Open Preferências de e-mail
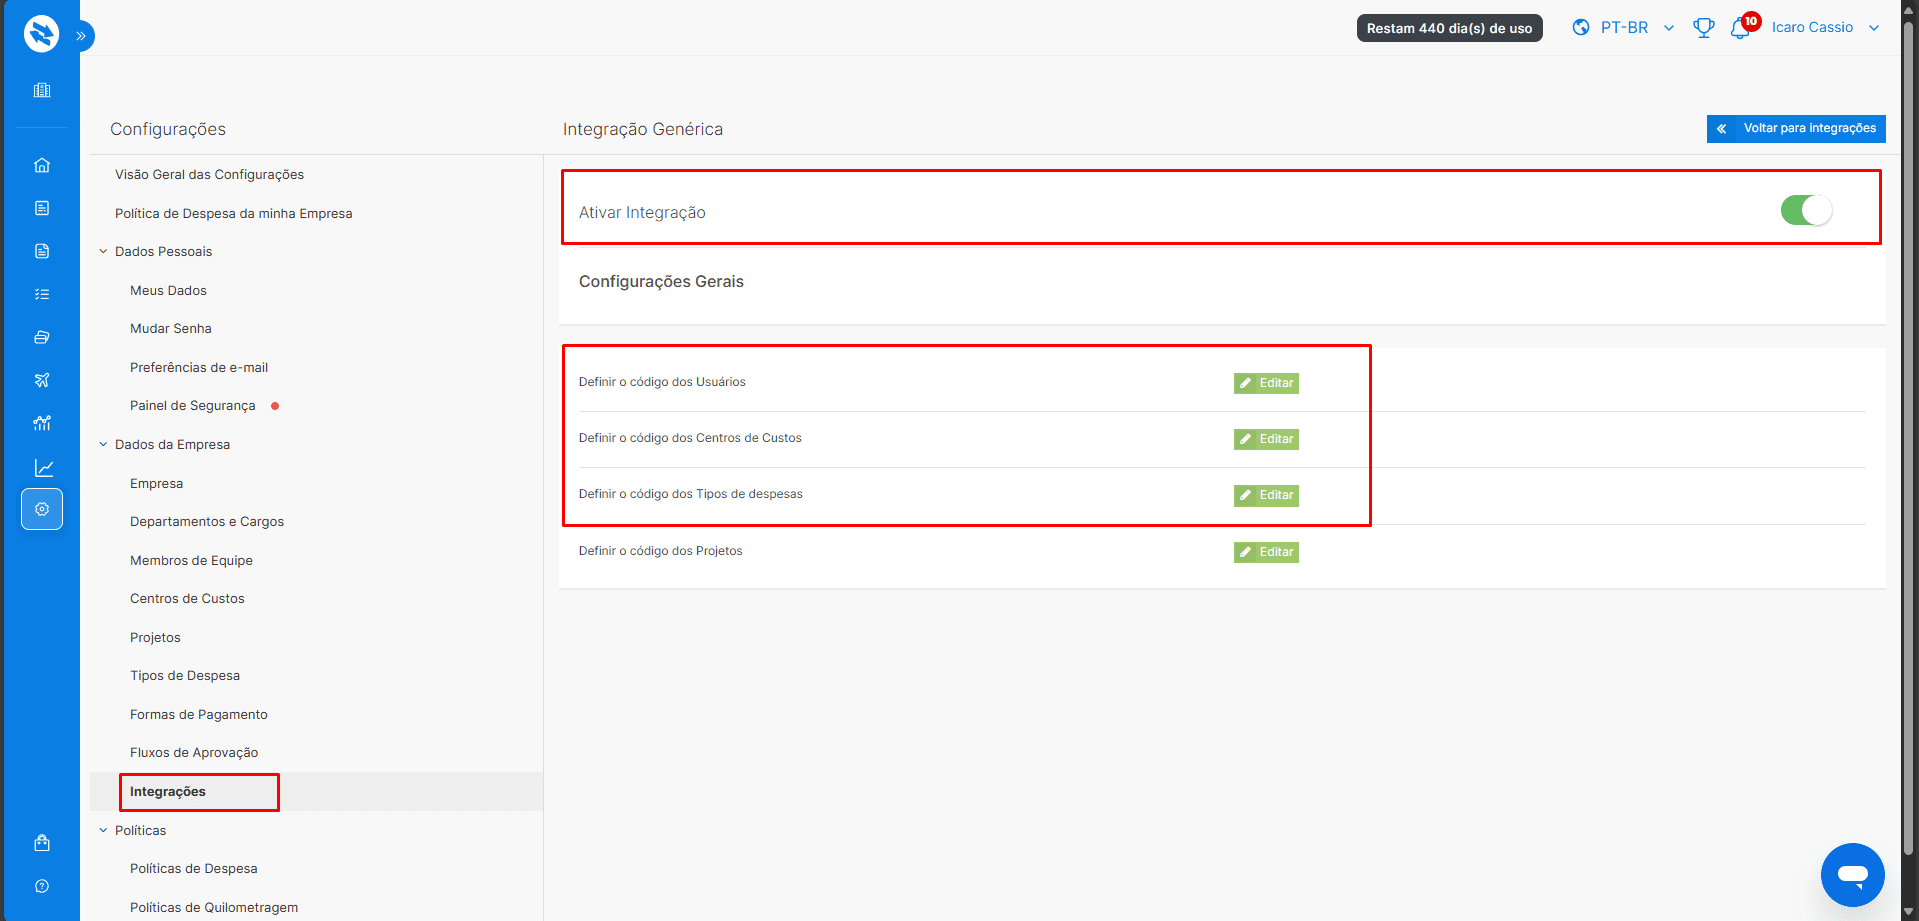The height and width of the screenshot is (921, 1919). pyautogui.click(x=199, y=367)
